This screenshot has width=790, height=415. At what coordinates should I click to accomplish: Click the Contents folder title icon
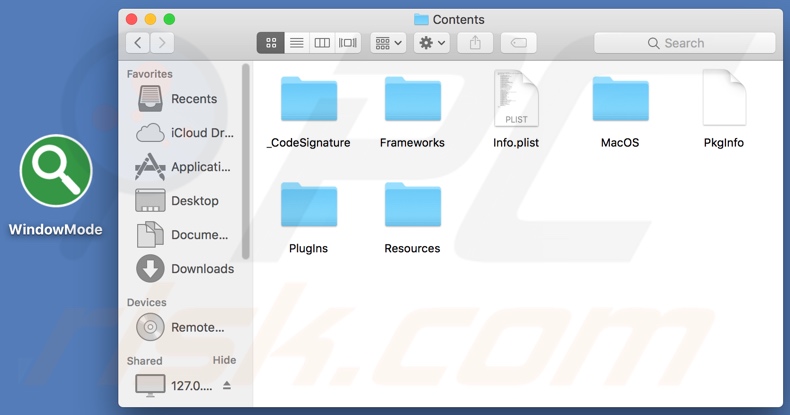click(x=421, y=20)
